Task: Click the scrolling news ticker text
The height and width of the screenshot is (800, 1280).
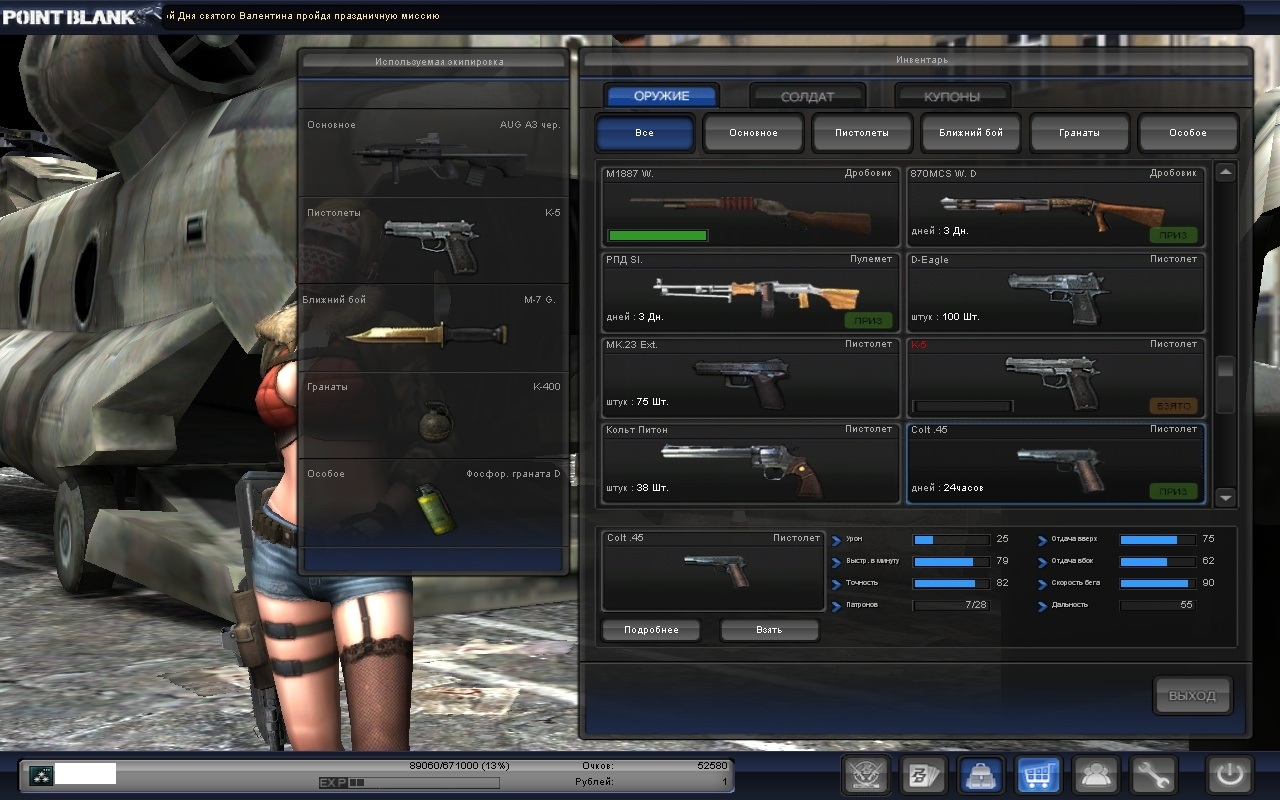Action: (304, 16)
